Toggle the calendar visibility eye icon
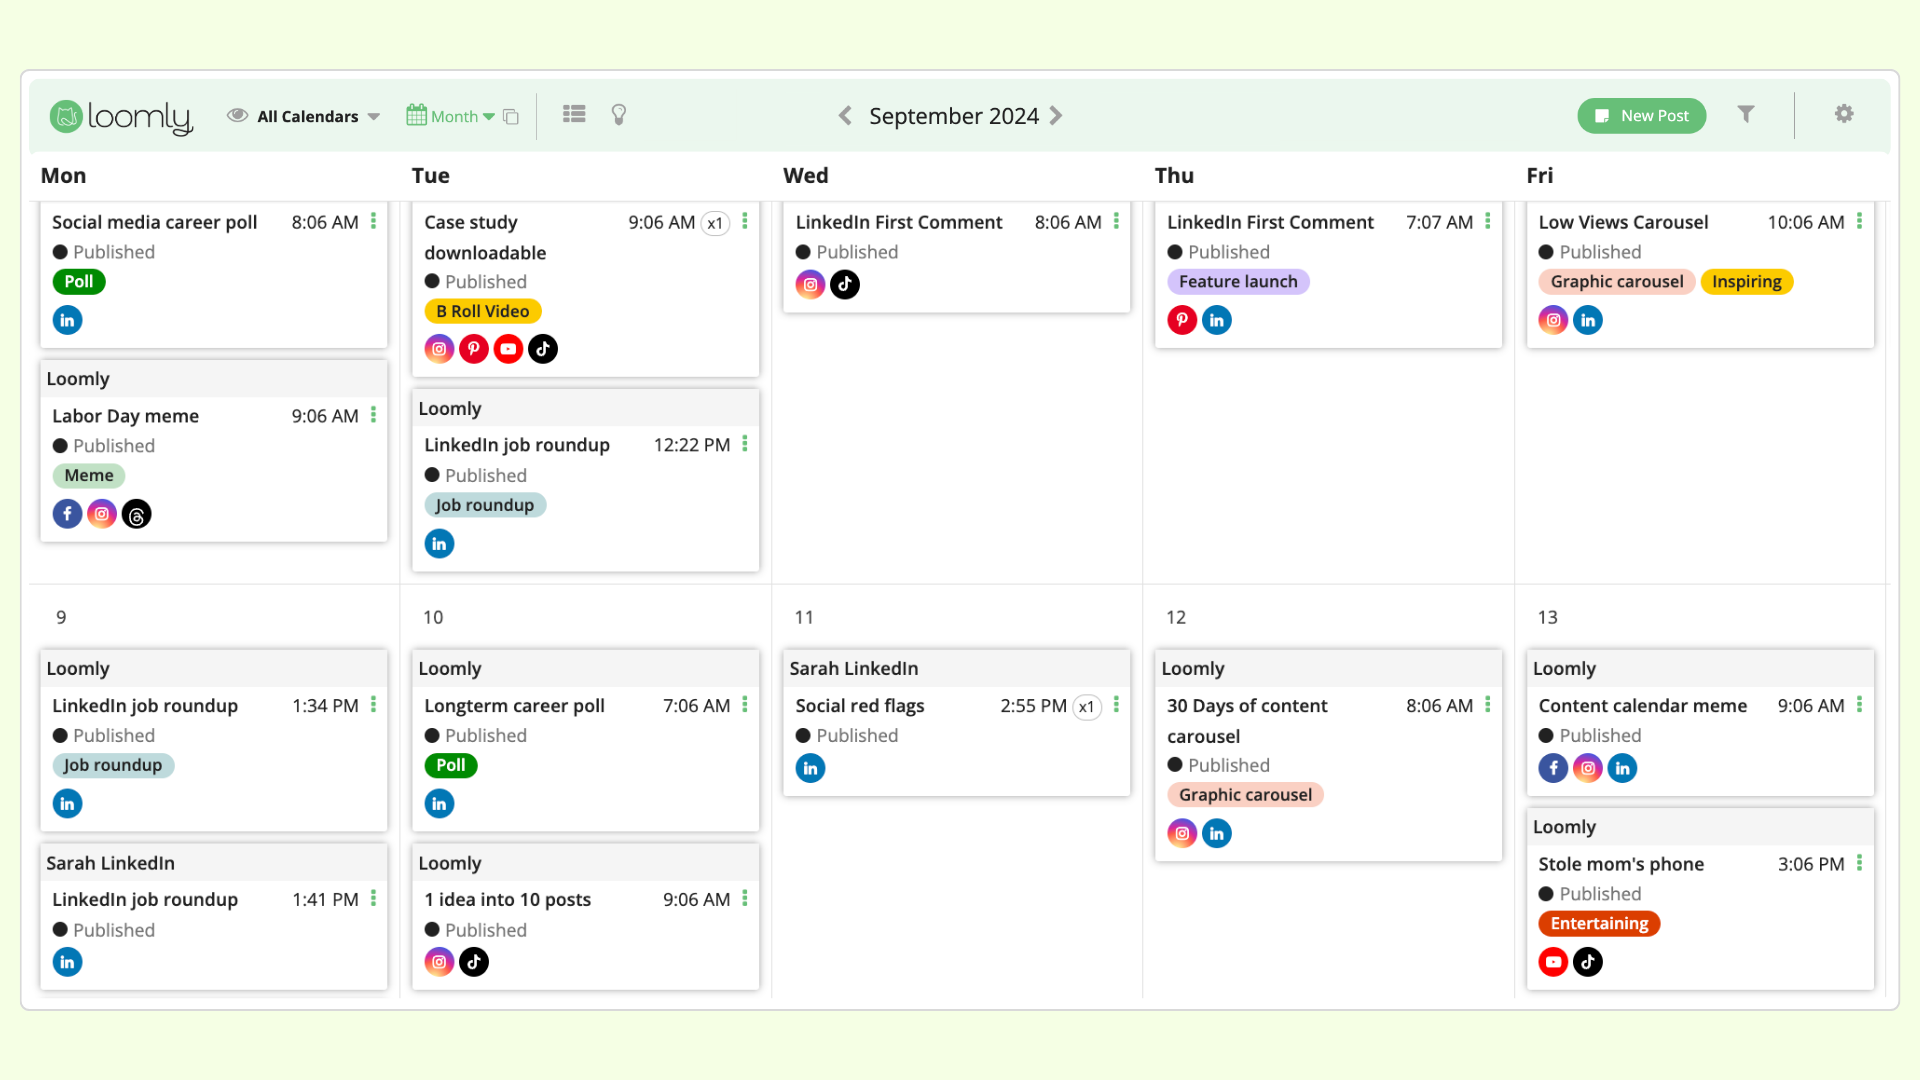 point(238,115)
